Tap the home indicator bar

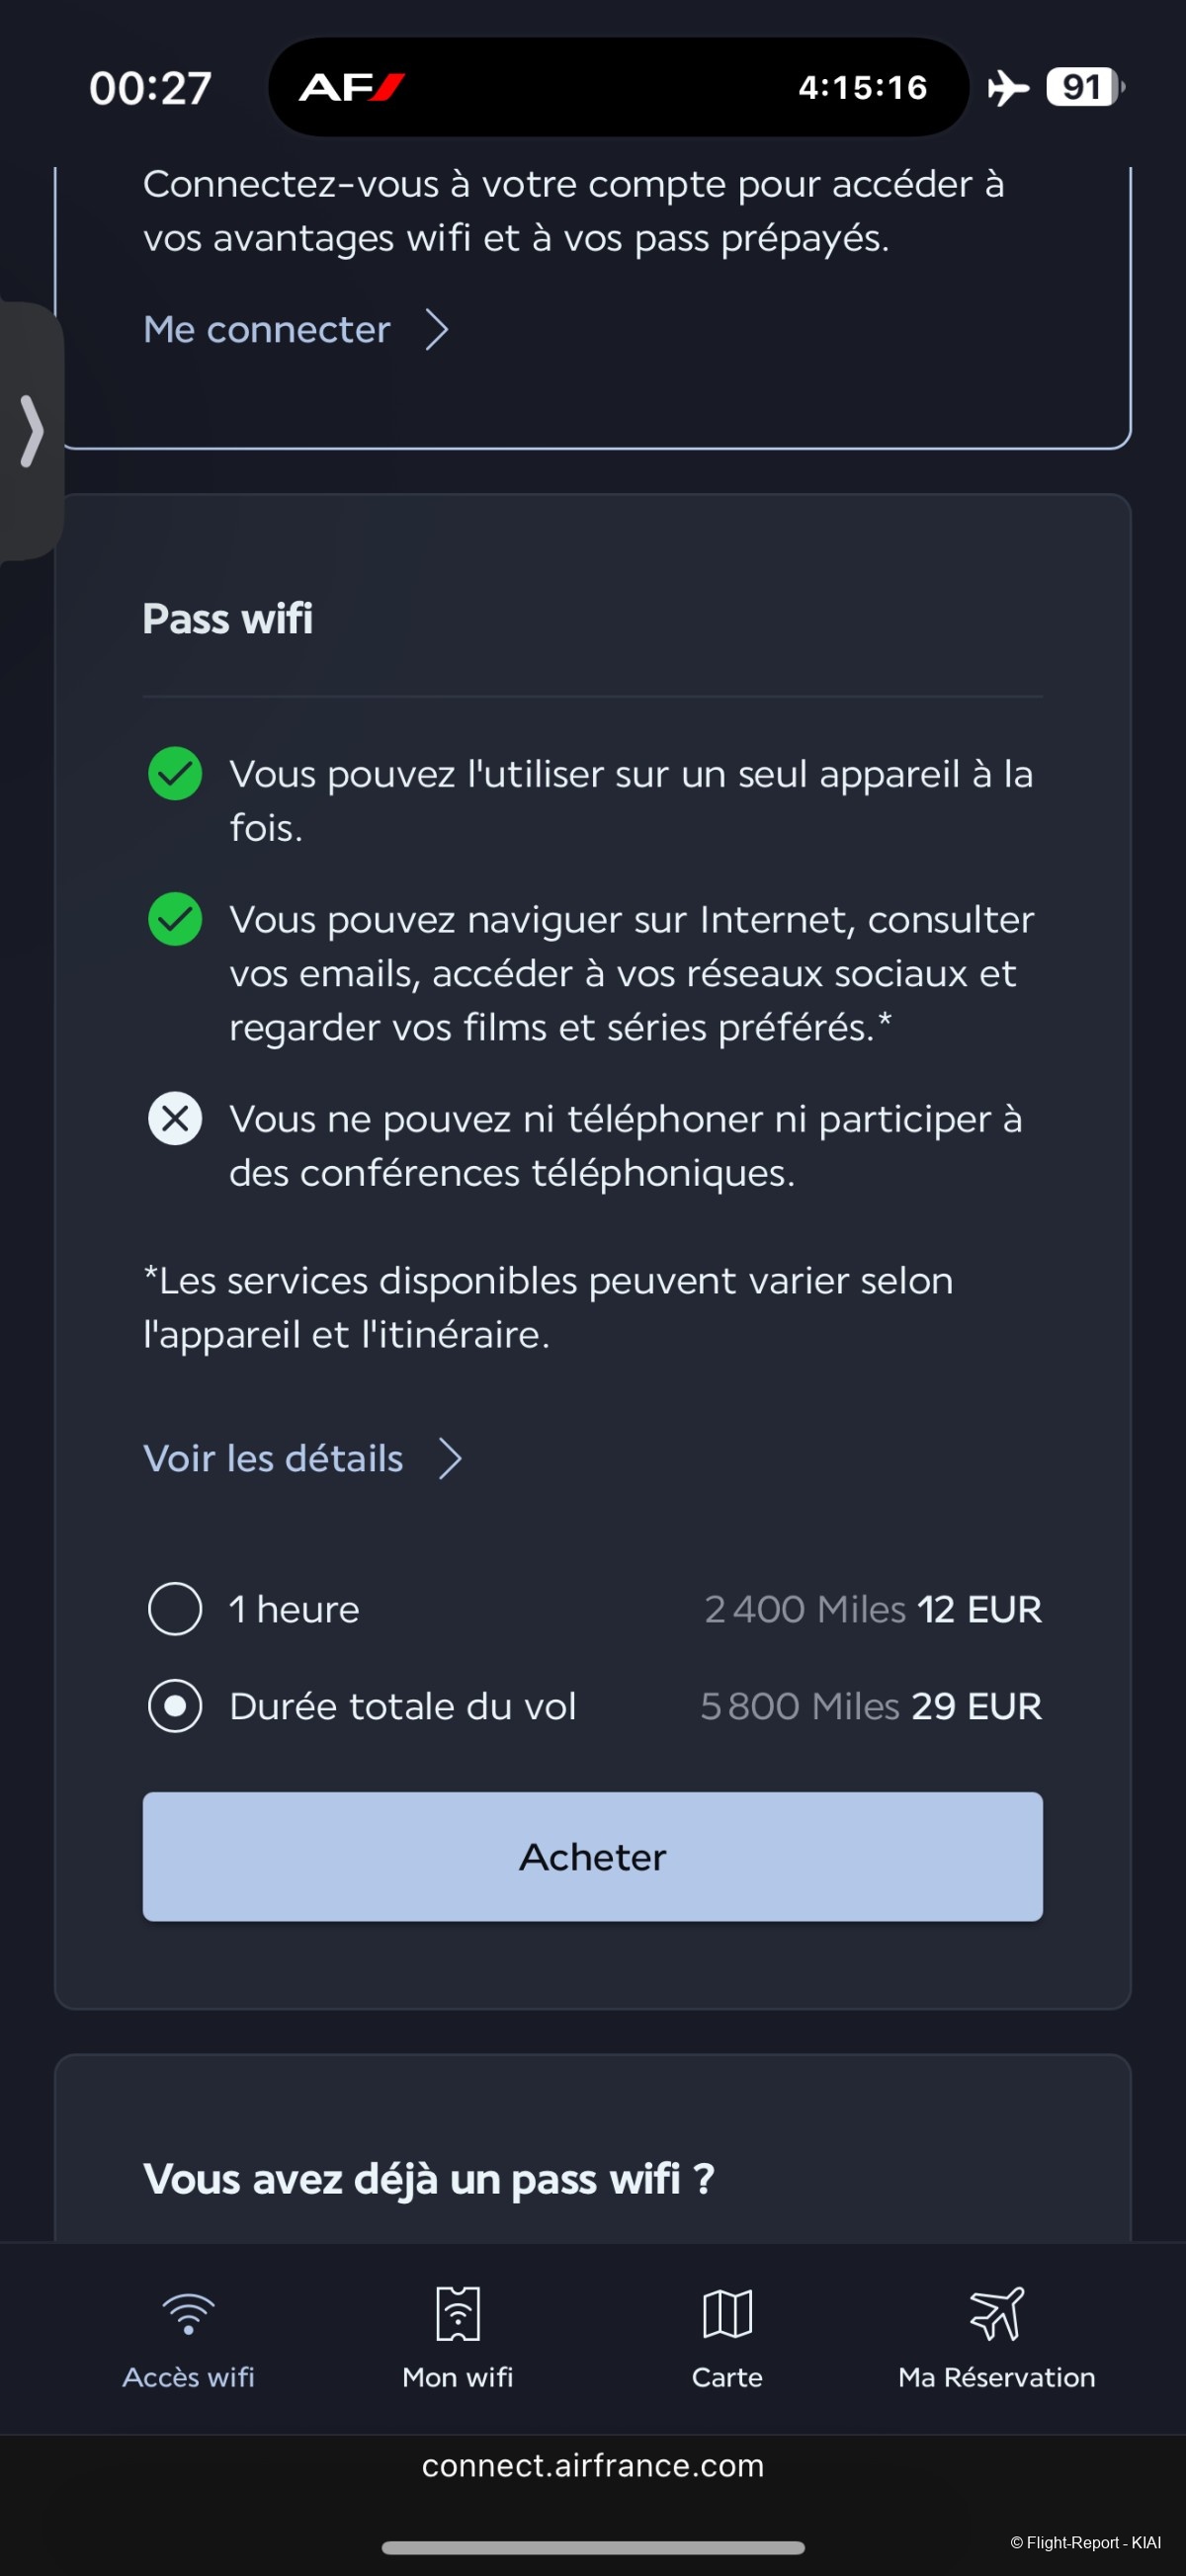(x=593, y=2547)
